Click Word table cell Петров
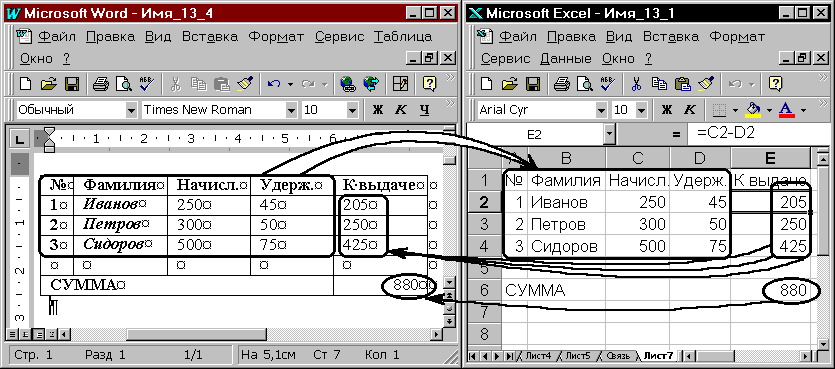The width and height of the screenshot is (835, 369). [121, 225]
